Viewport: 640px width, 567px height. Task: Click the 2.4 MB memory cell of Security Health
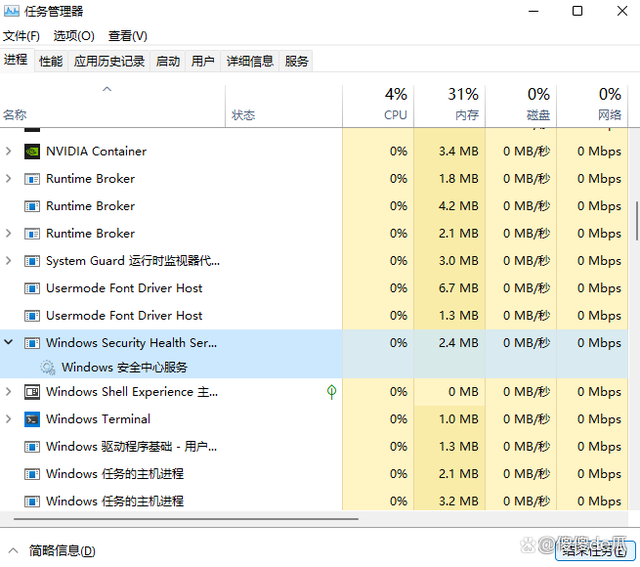pyautogui.click(x=449, y=343)
